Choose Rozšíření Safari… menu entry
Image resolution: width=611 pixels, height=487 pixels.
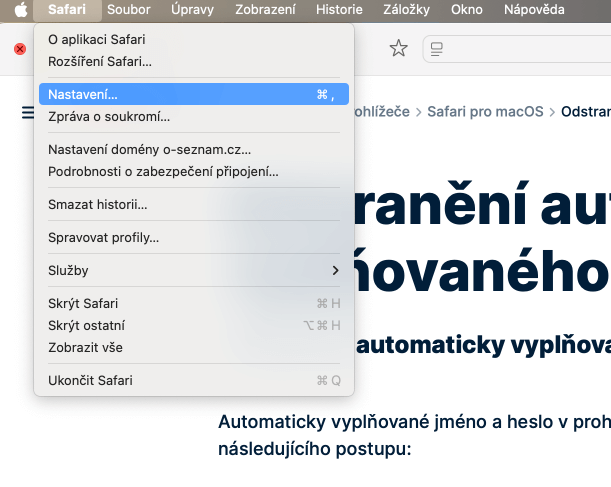point(100,61)
